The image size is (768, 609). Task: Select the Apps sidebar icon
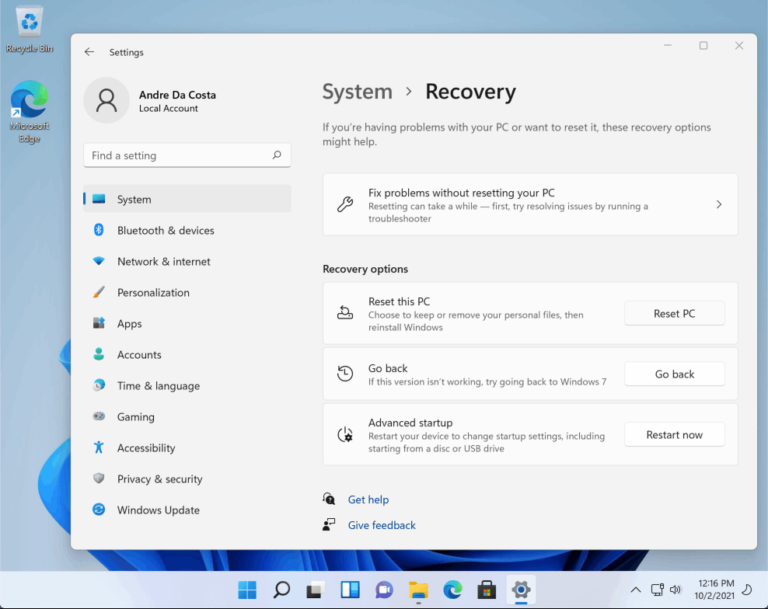(x=98, y=323)
